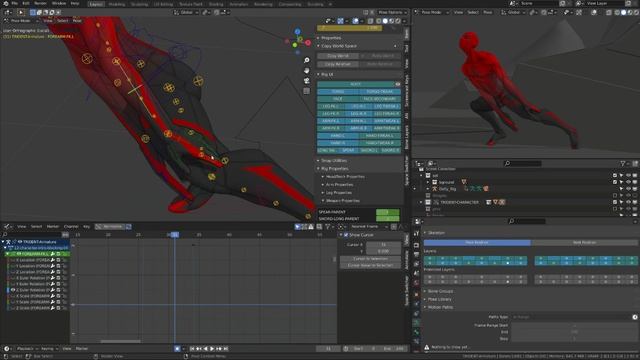Click the pan hand gizmo in left viewport

[x=307, y=71]
